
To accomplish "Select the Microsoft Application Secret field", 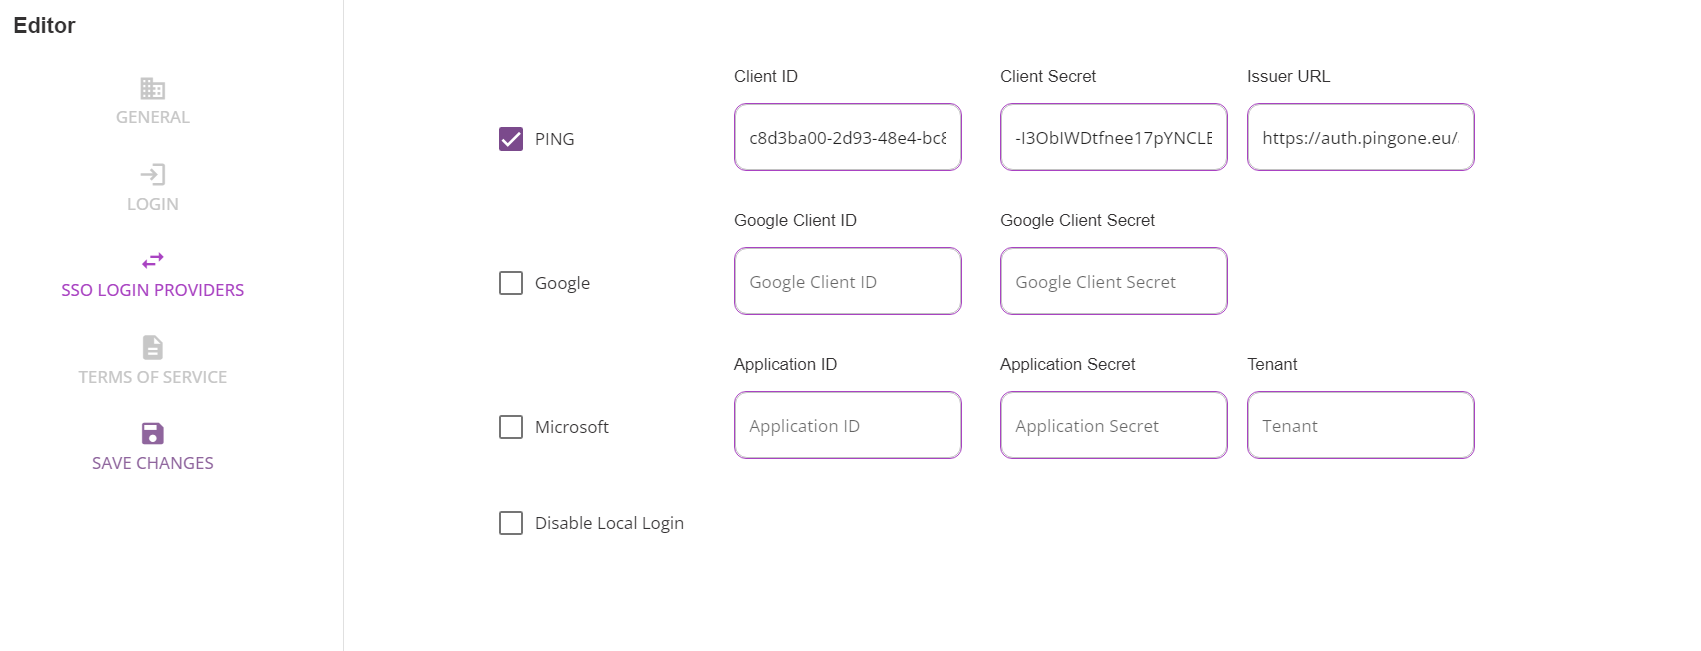I will tap(1113, 426).
